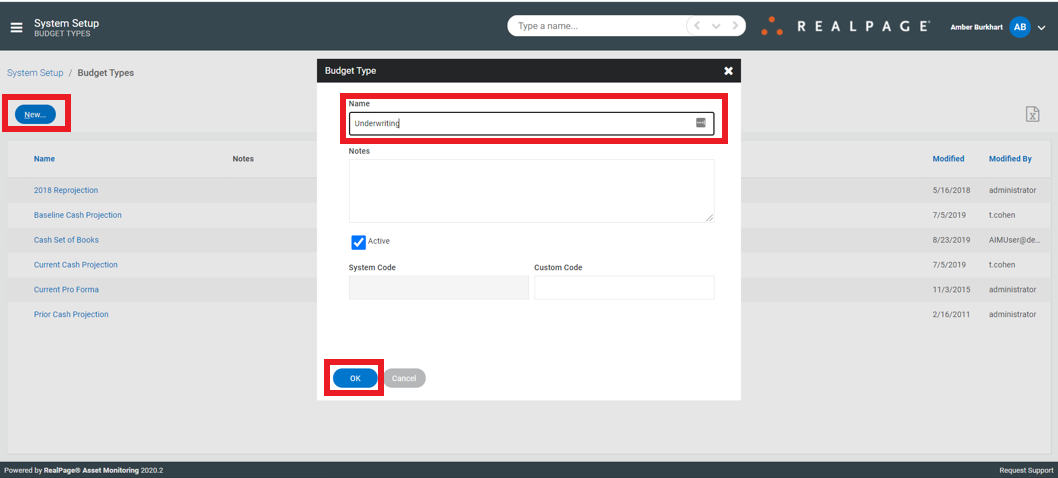Open Prior Cash Projection entry
Screen dimensions: 1058x478
tap(71, 314)
